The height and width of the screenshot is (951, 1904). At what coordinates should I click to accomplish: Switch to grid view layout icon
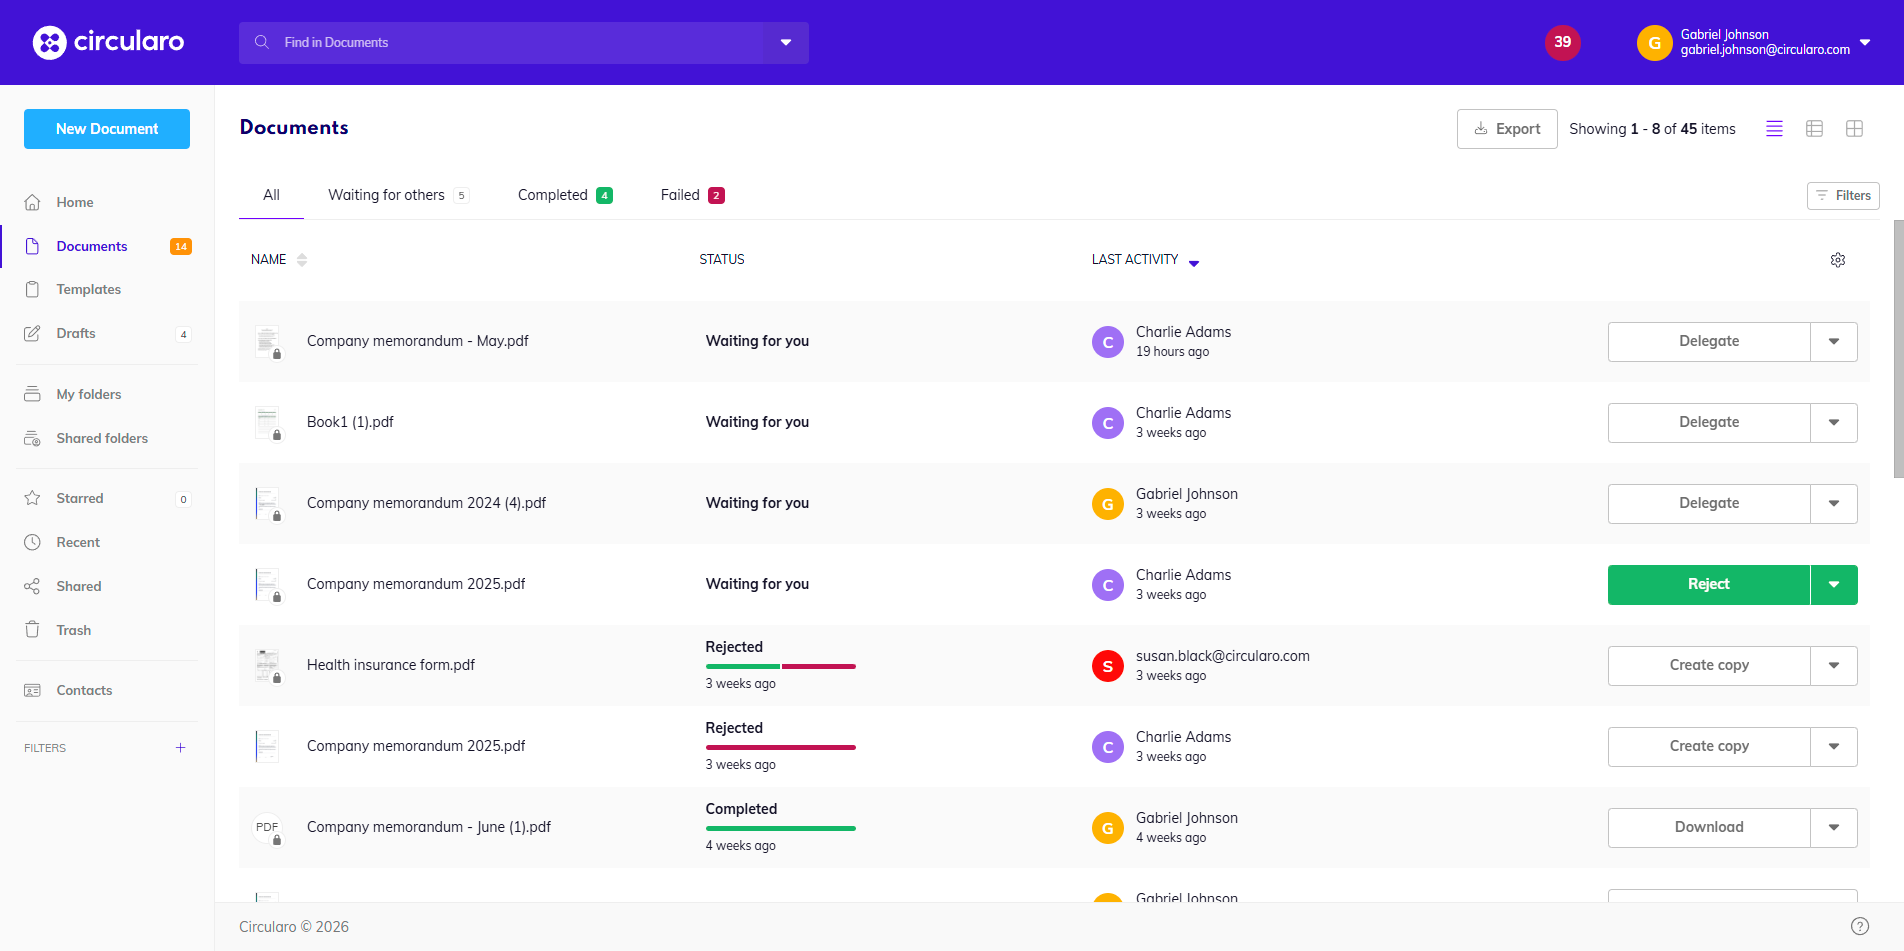tap(1854, 129)
